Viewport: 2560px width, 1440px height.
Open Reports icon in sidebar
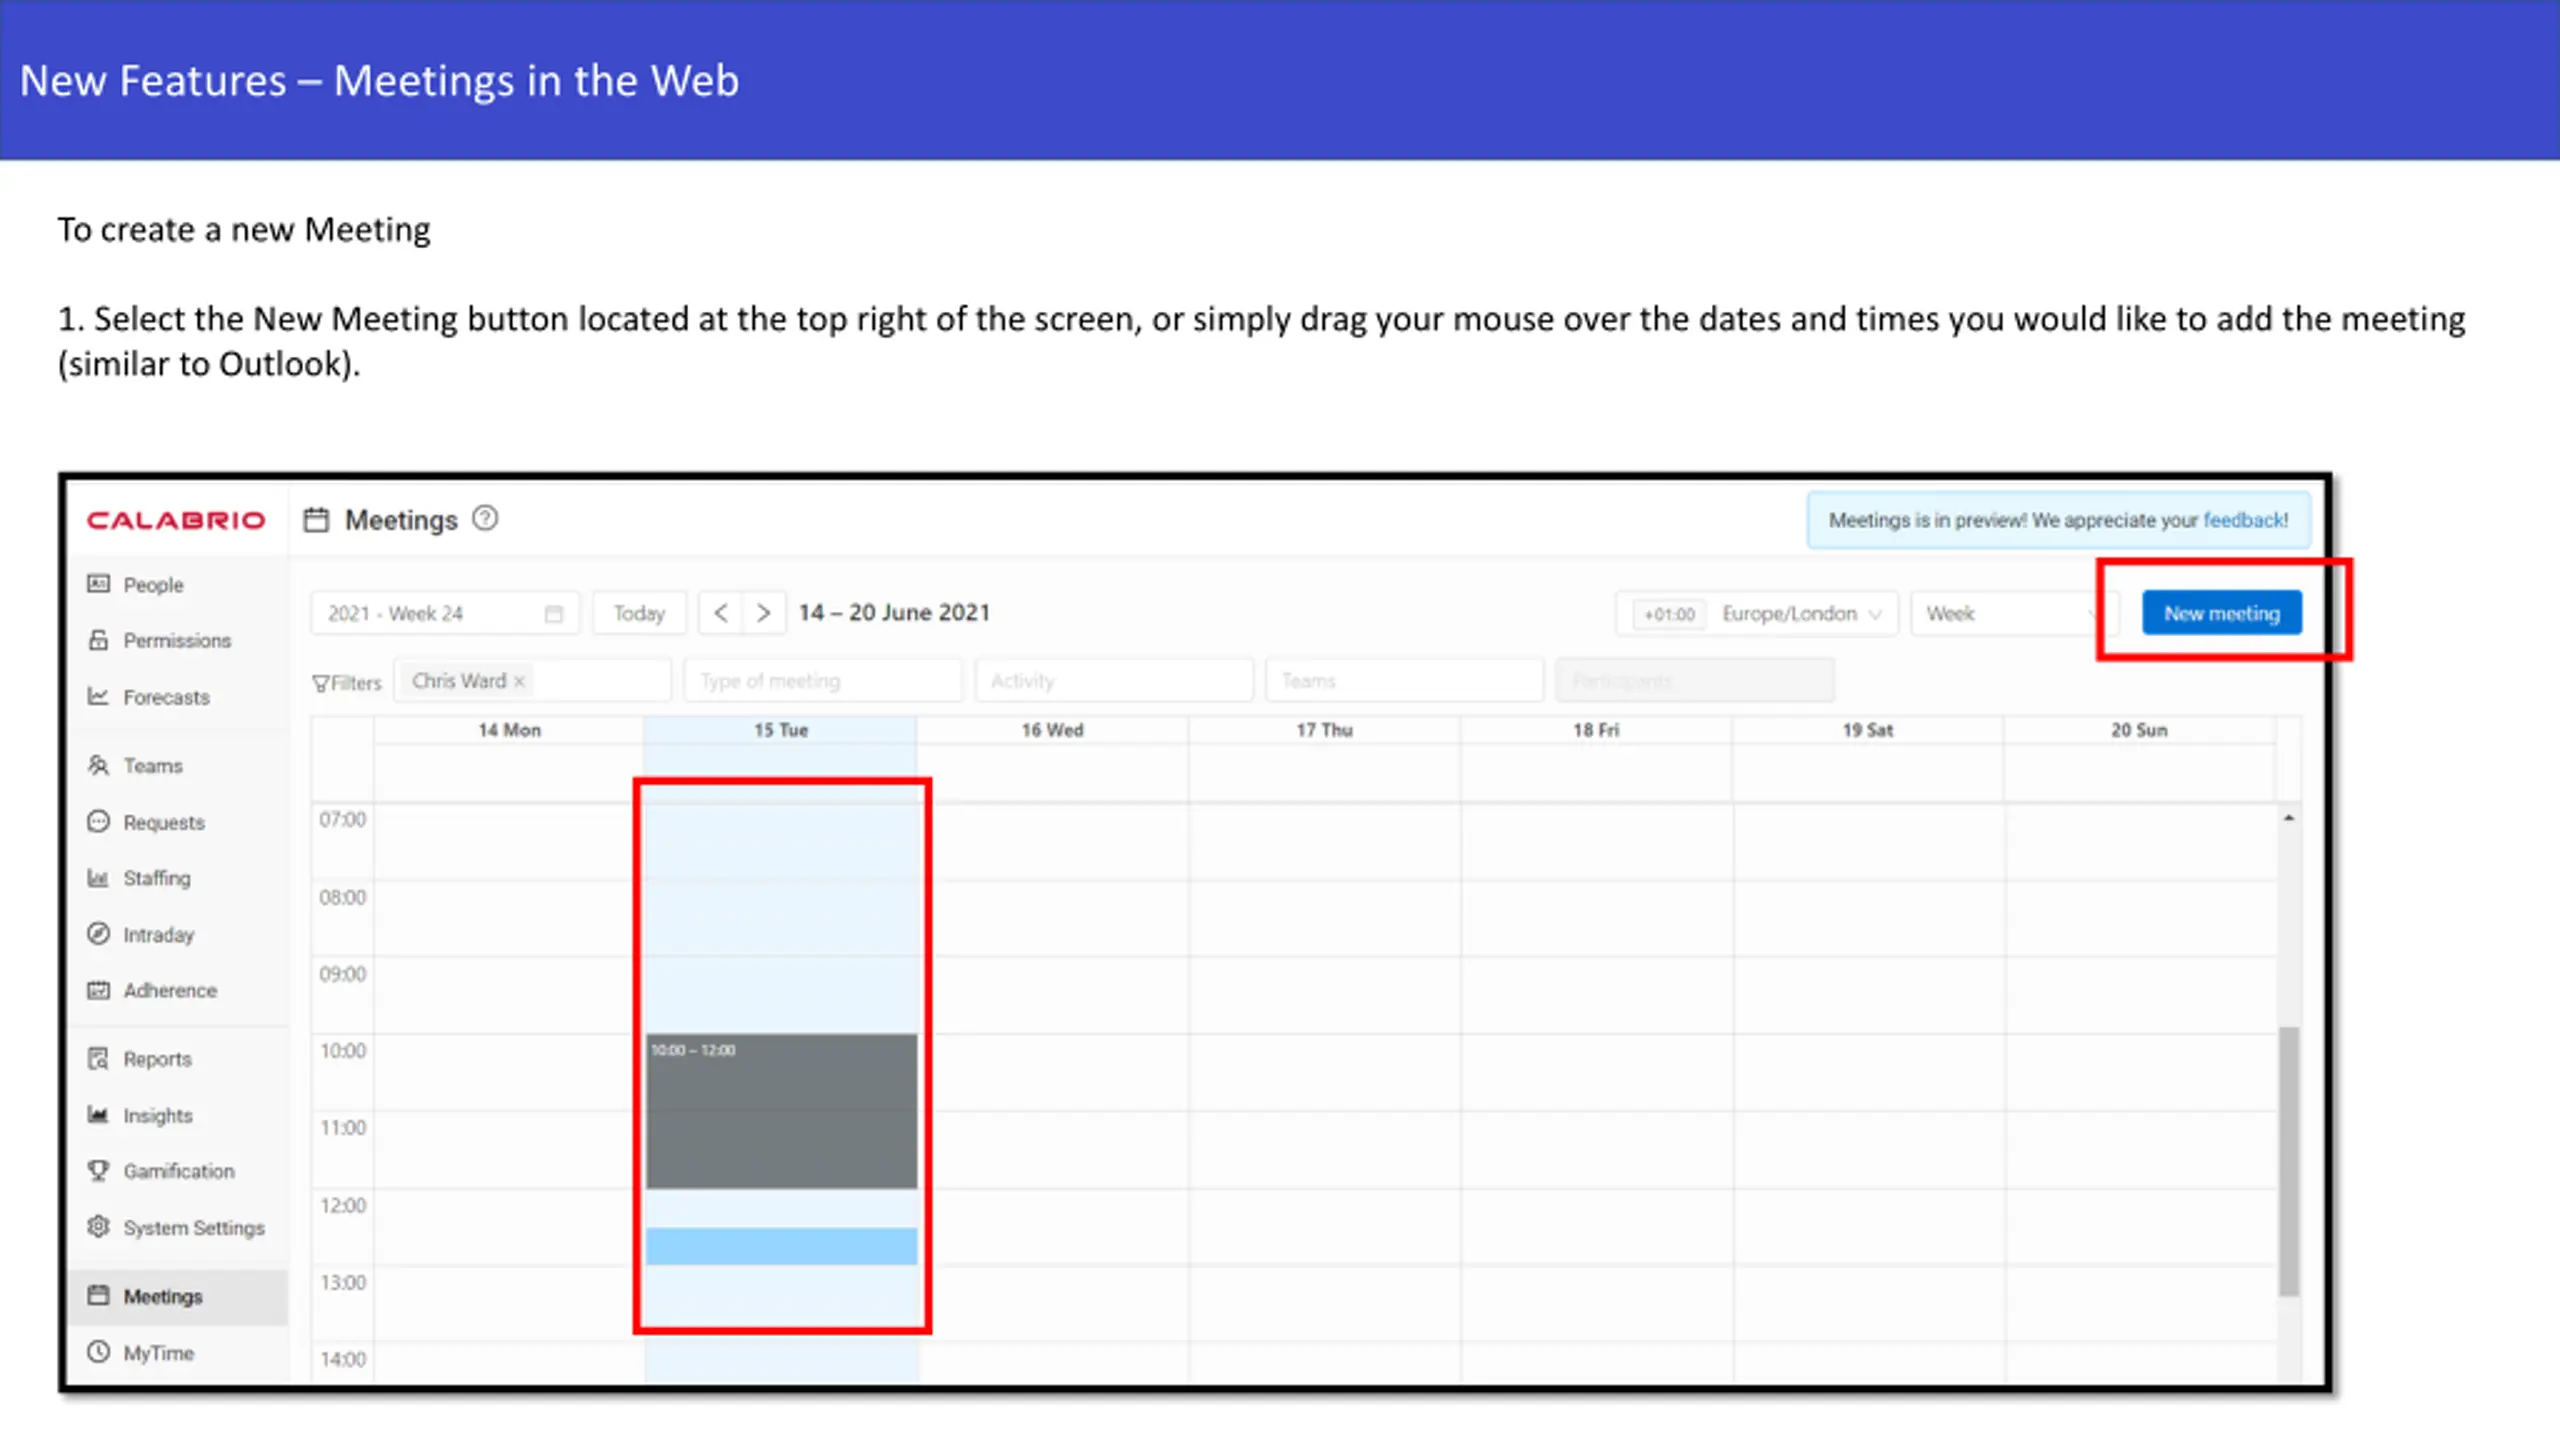(98, 1058)
